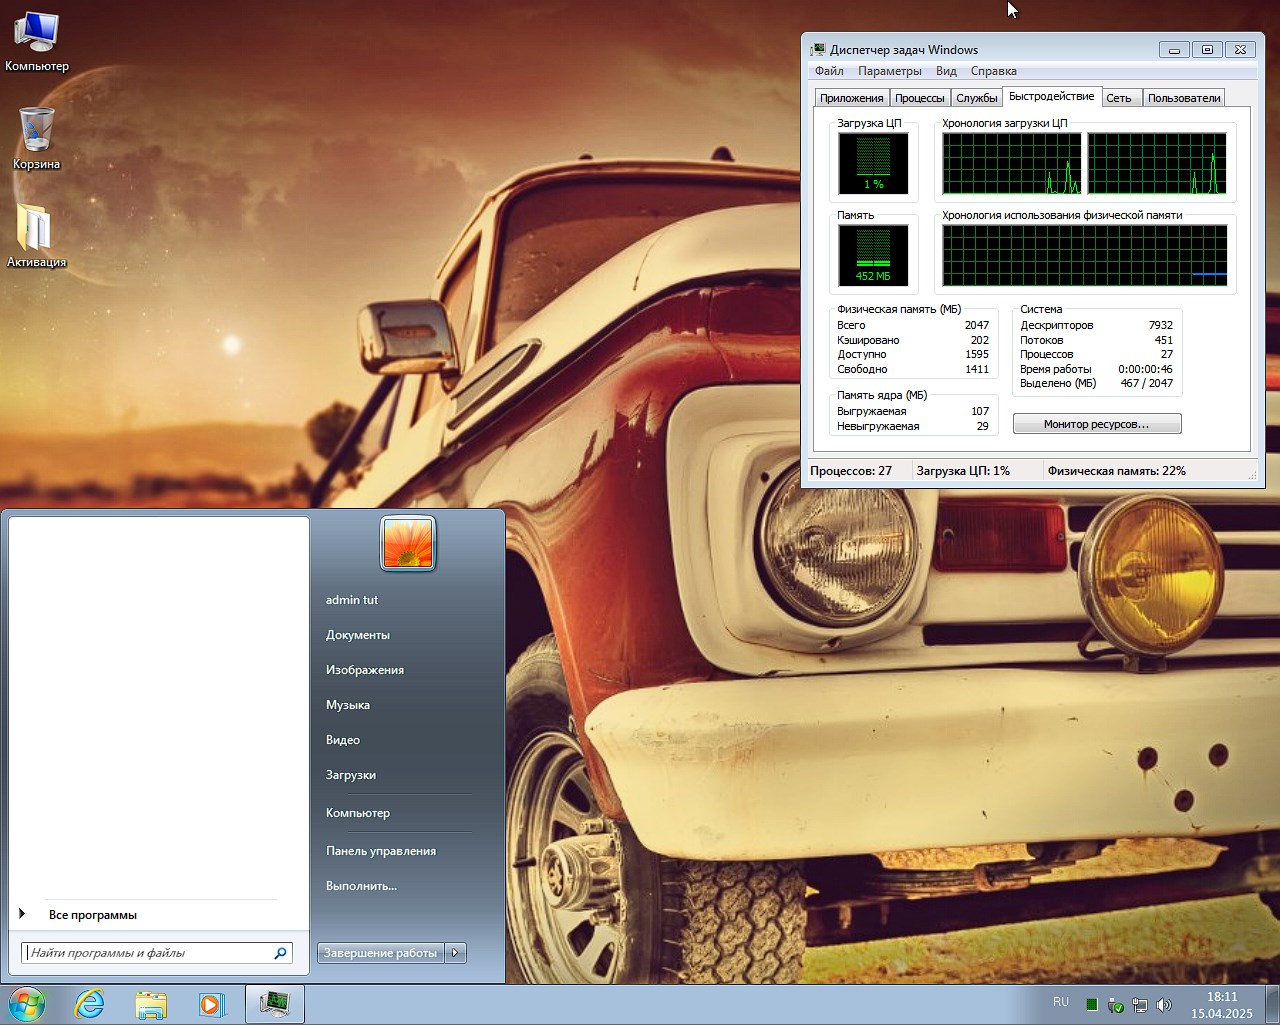Launch Internet Explorer from taskbar

pos(90,1004)
